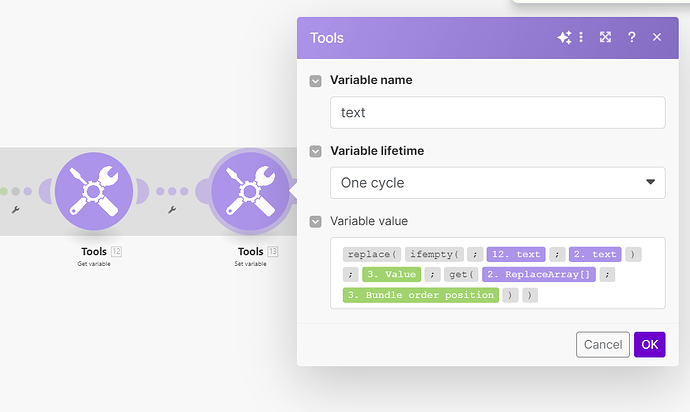Collapse the Variable lifetime section toggle

point(316,151)
